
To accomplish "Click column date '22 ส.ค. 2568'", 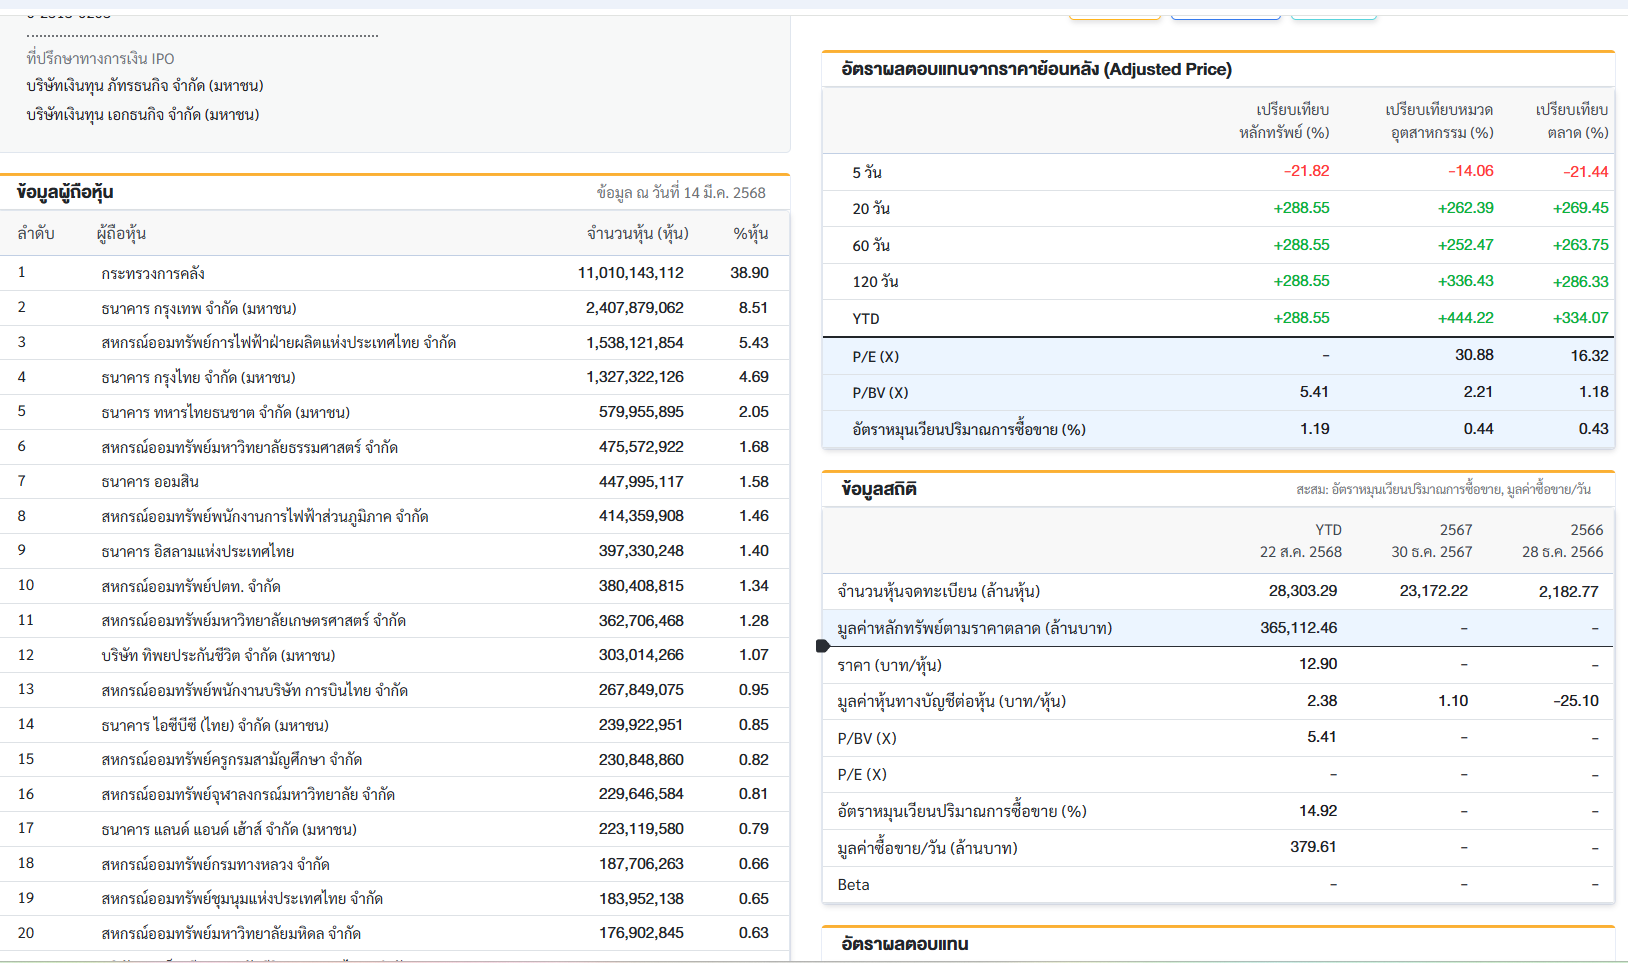I will click(1300, 552).
